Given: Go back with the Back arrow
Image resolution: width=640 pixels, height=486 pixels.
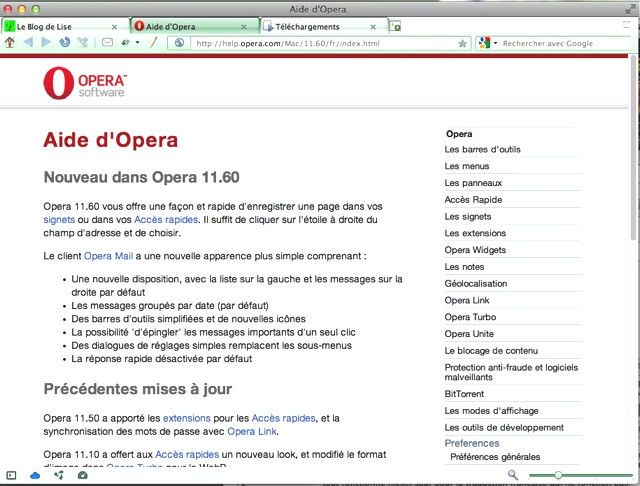Looking at the screenshot, I should pos(27,43).
